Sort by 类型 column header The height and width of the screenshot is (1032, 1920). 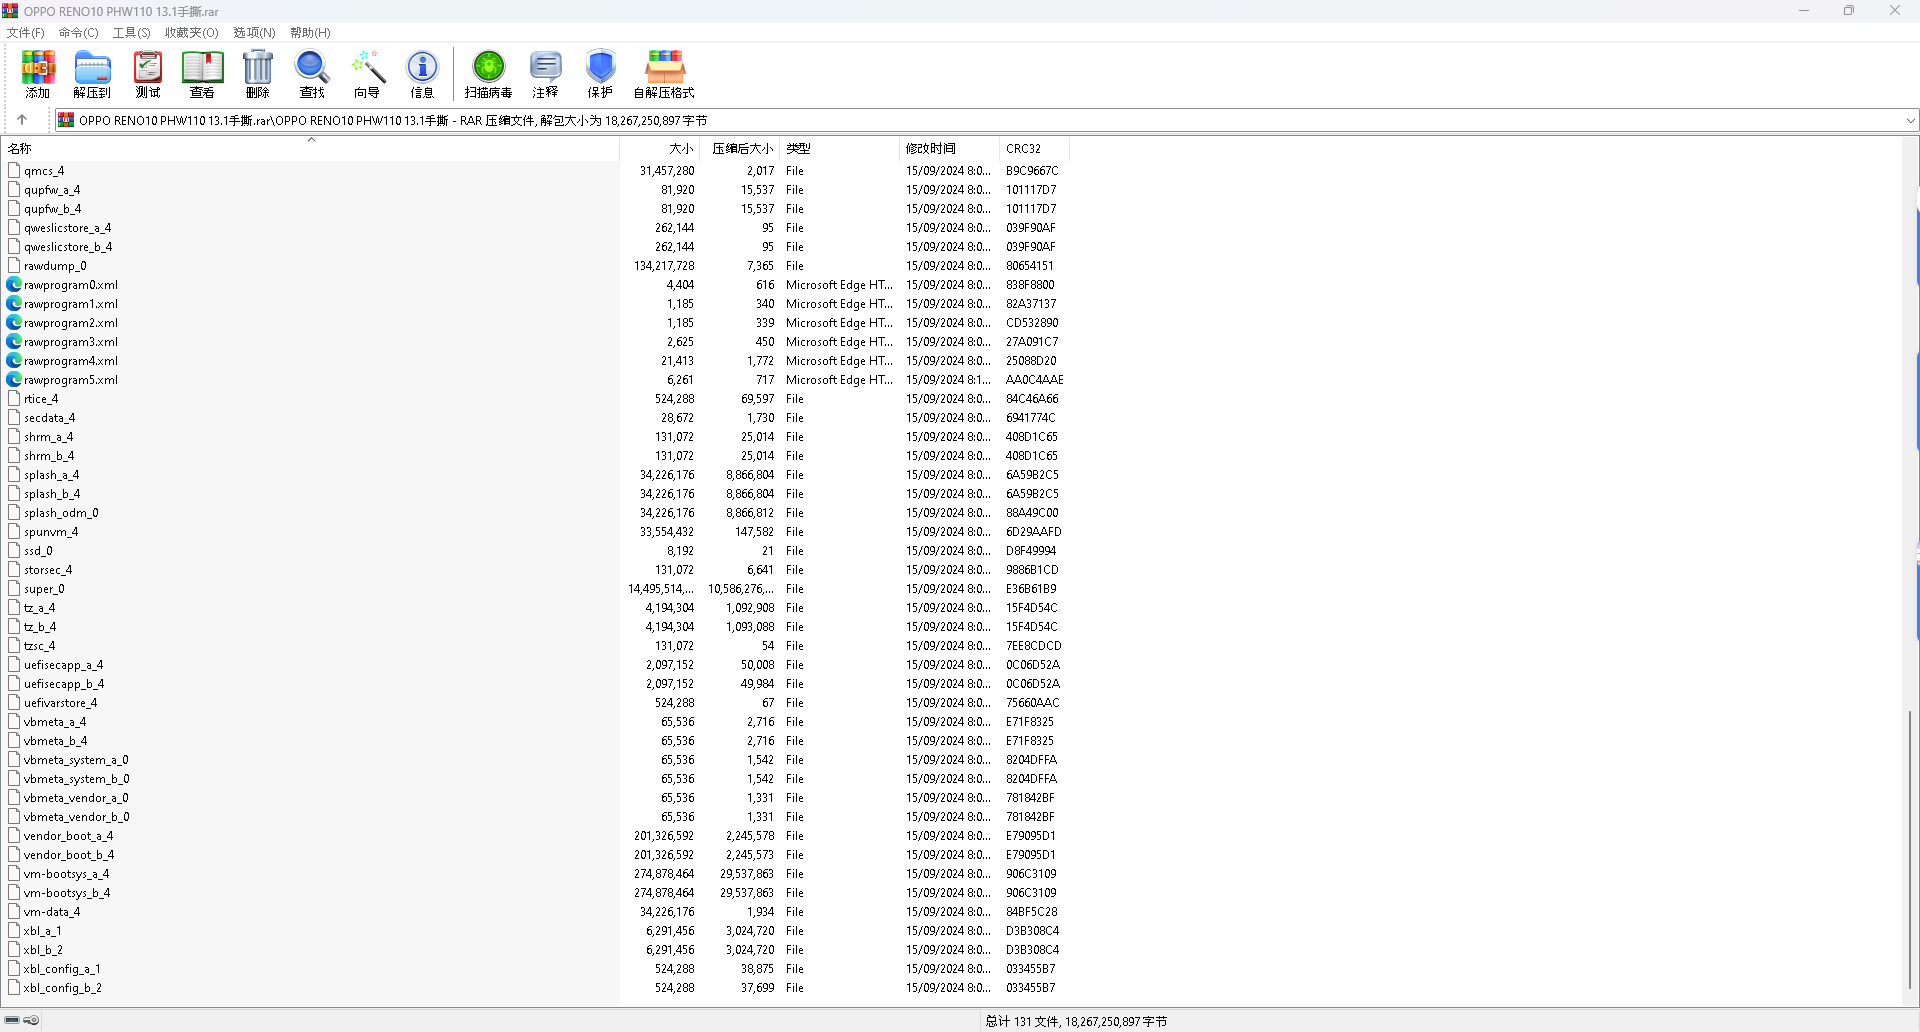tap(840, 149)
